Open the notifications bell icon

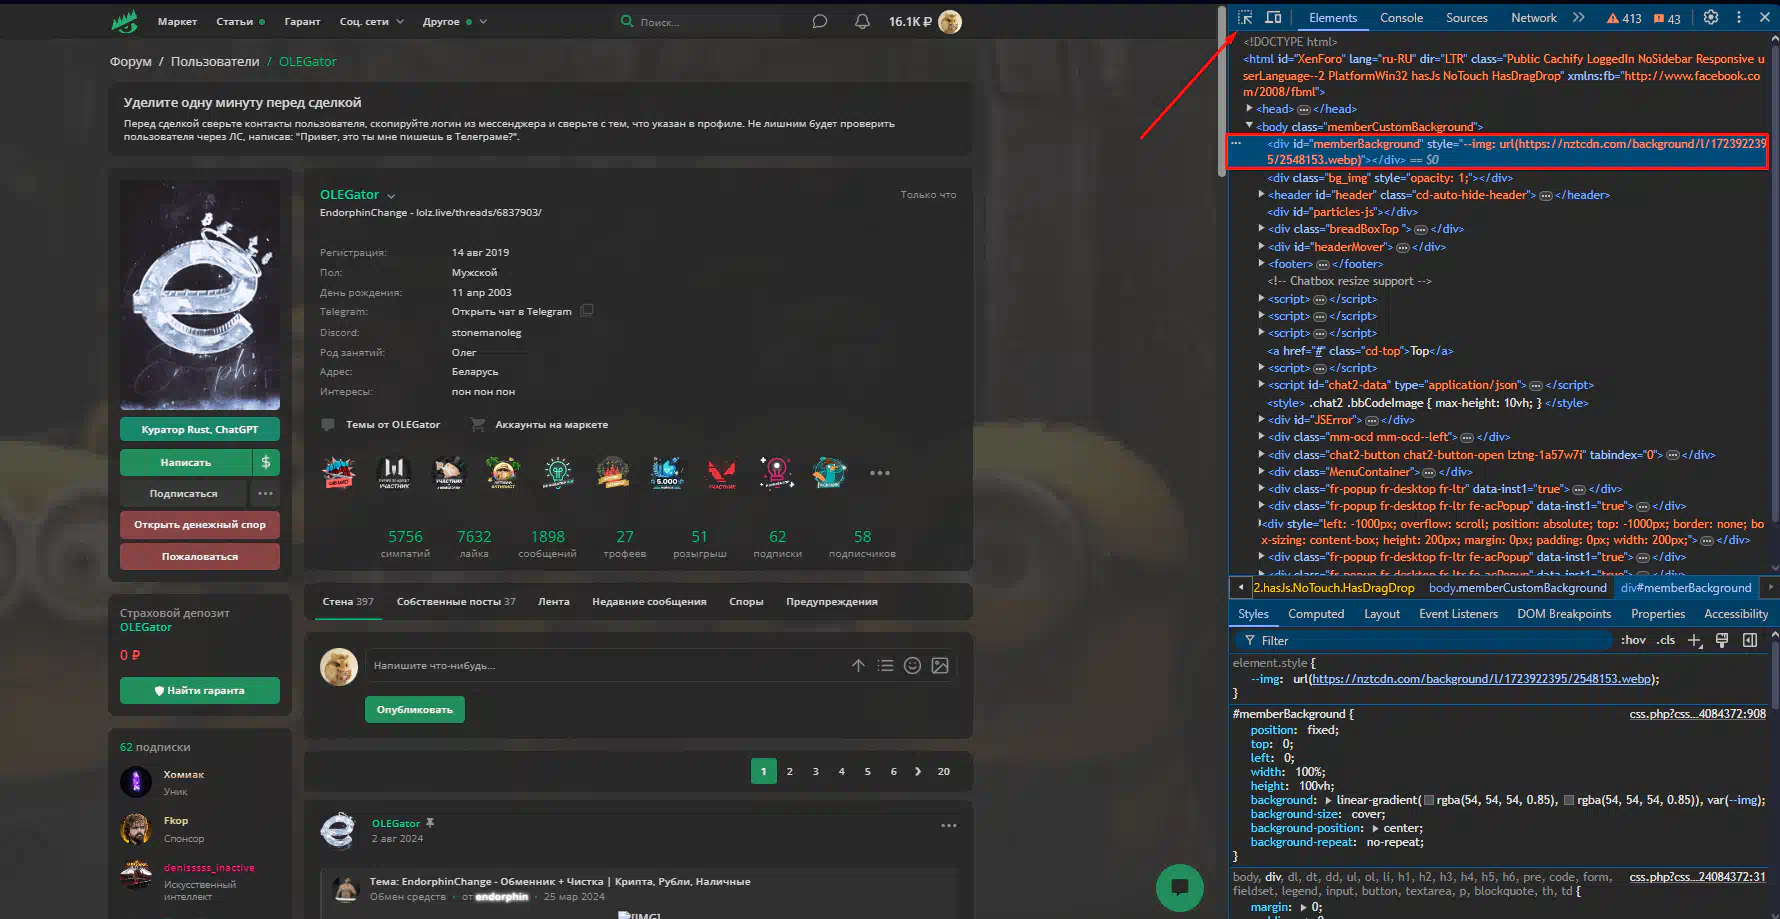(862, 21)
